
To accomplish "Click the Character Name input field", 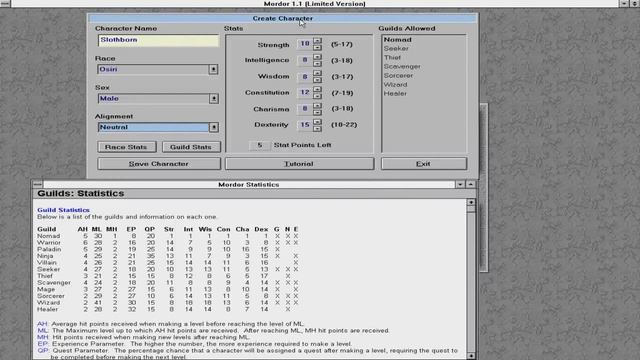I will point(158,40).
